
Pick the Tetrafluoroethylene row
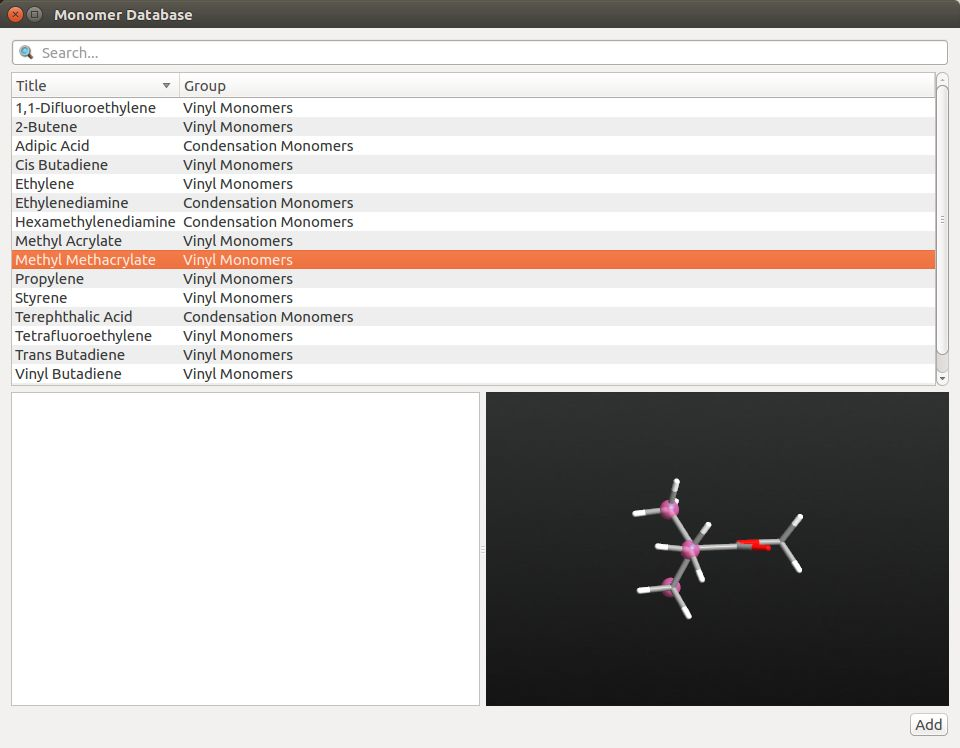click(83, 336)
